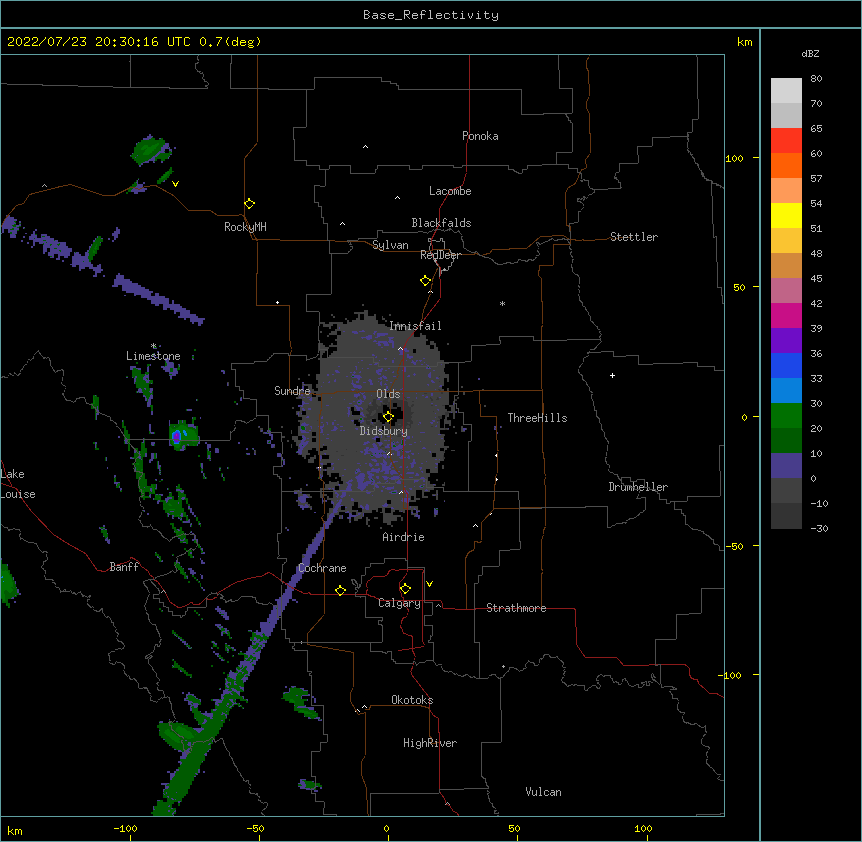Select the red 65 dBZ legend swatch
This screenshot has width=862, height=842.
click(x=786, y=140)
